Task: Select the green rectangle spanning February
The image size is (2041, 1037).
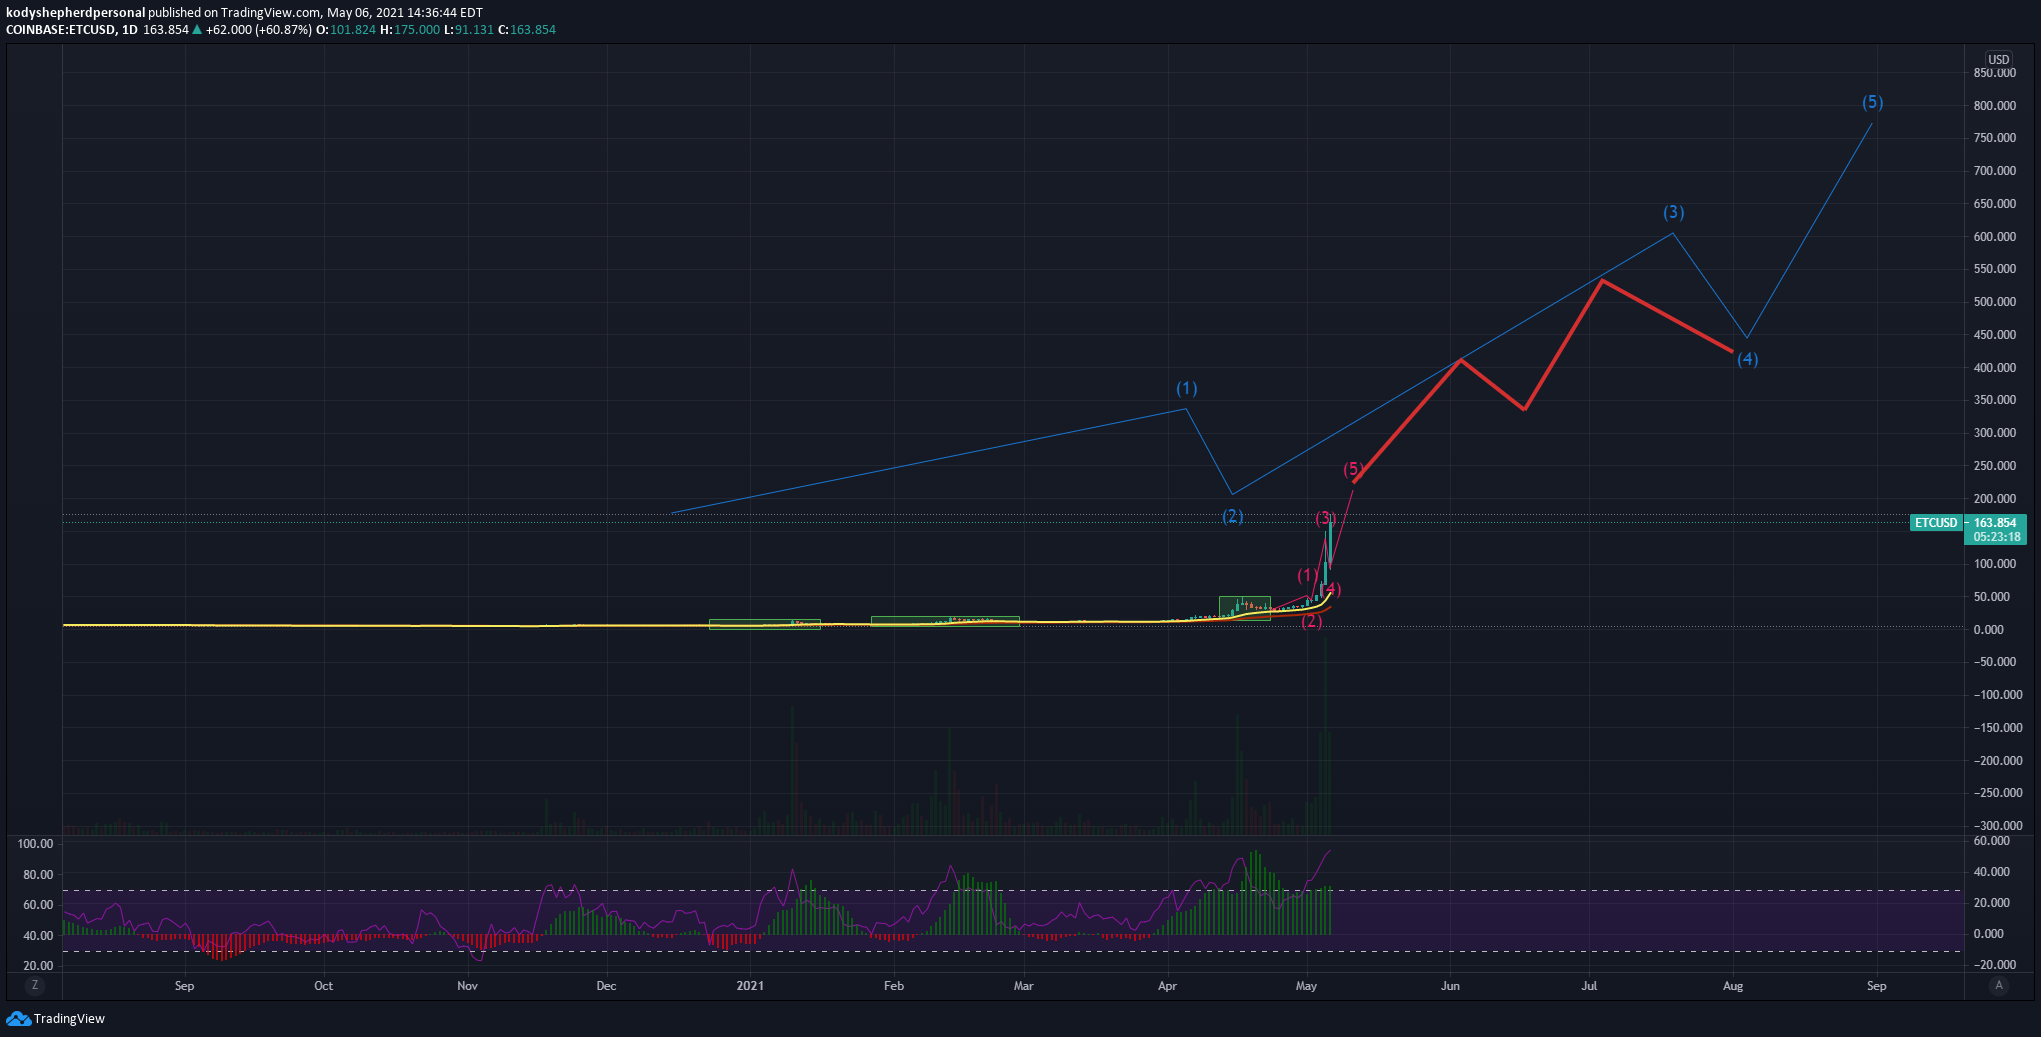Action: 945,621
